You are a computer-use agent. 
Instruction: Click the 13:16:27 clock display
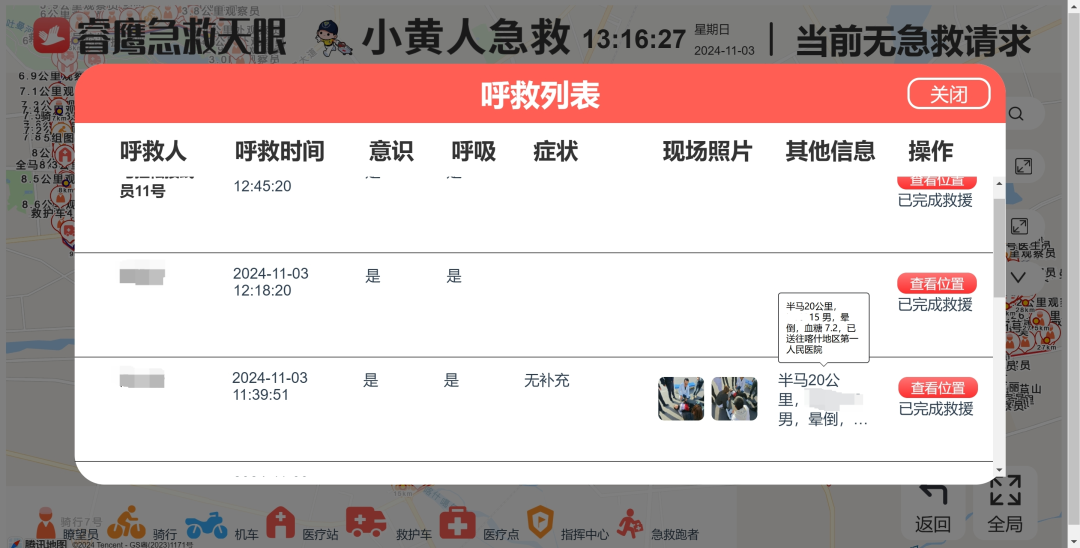point(634,39)
